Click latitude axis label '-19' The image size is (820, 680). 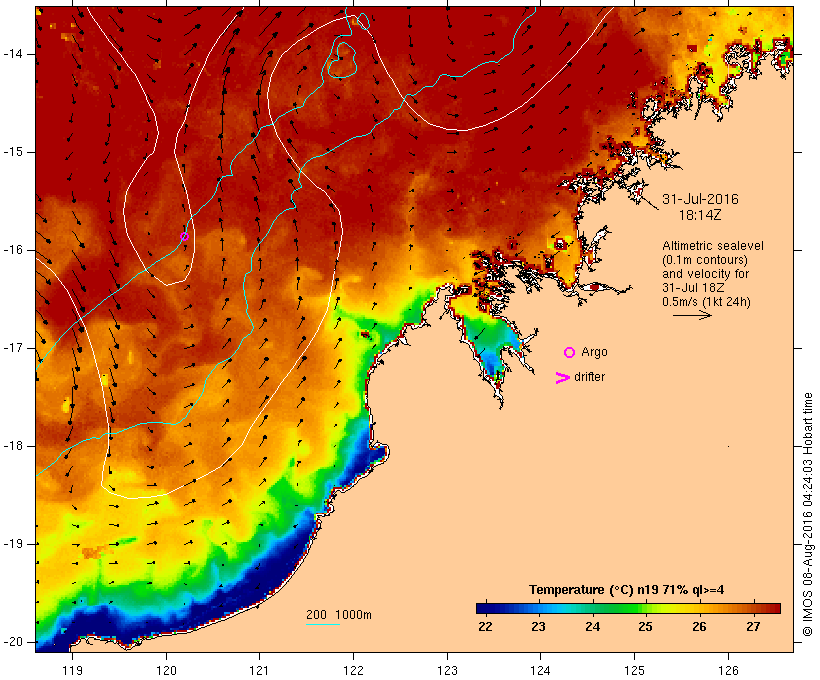click(x=13, y=544)
